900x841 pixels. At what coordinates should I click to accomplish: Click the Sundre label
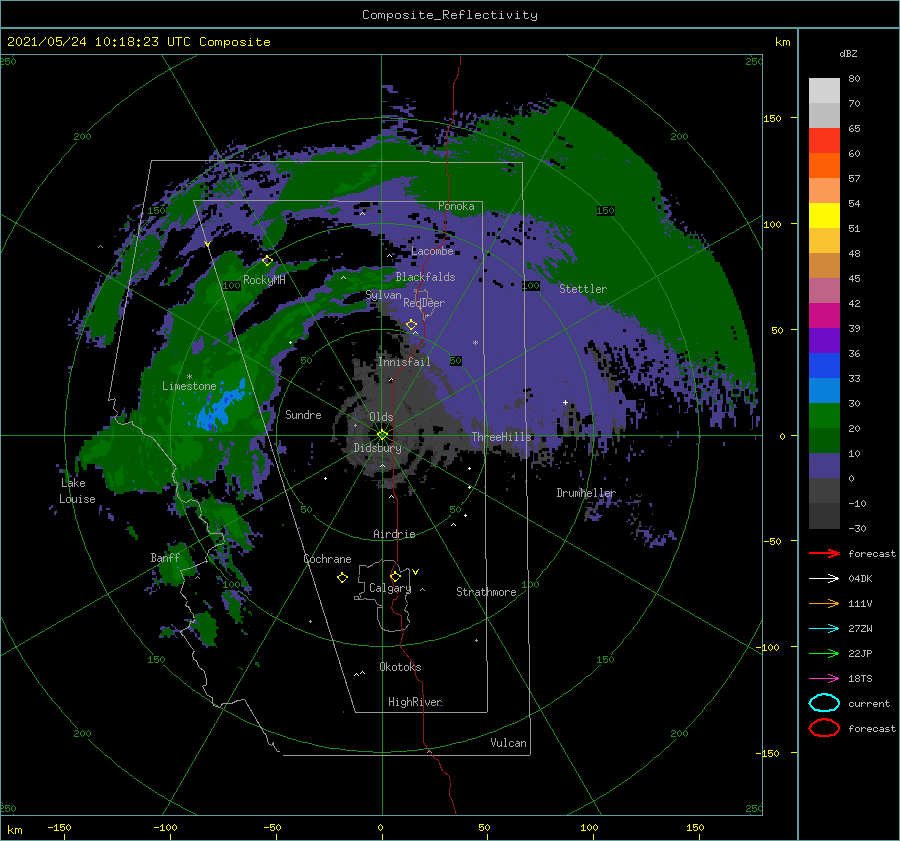coord(303,414)
